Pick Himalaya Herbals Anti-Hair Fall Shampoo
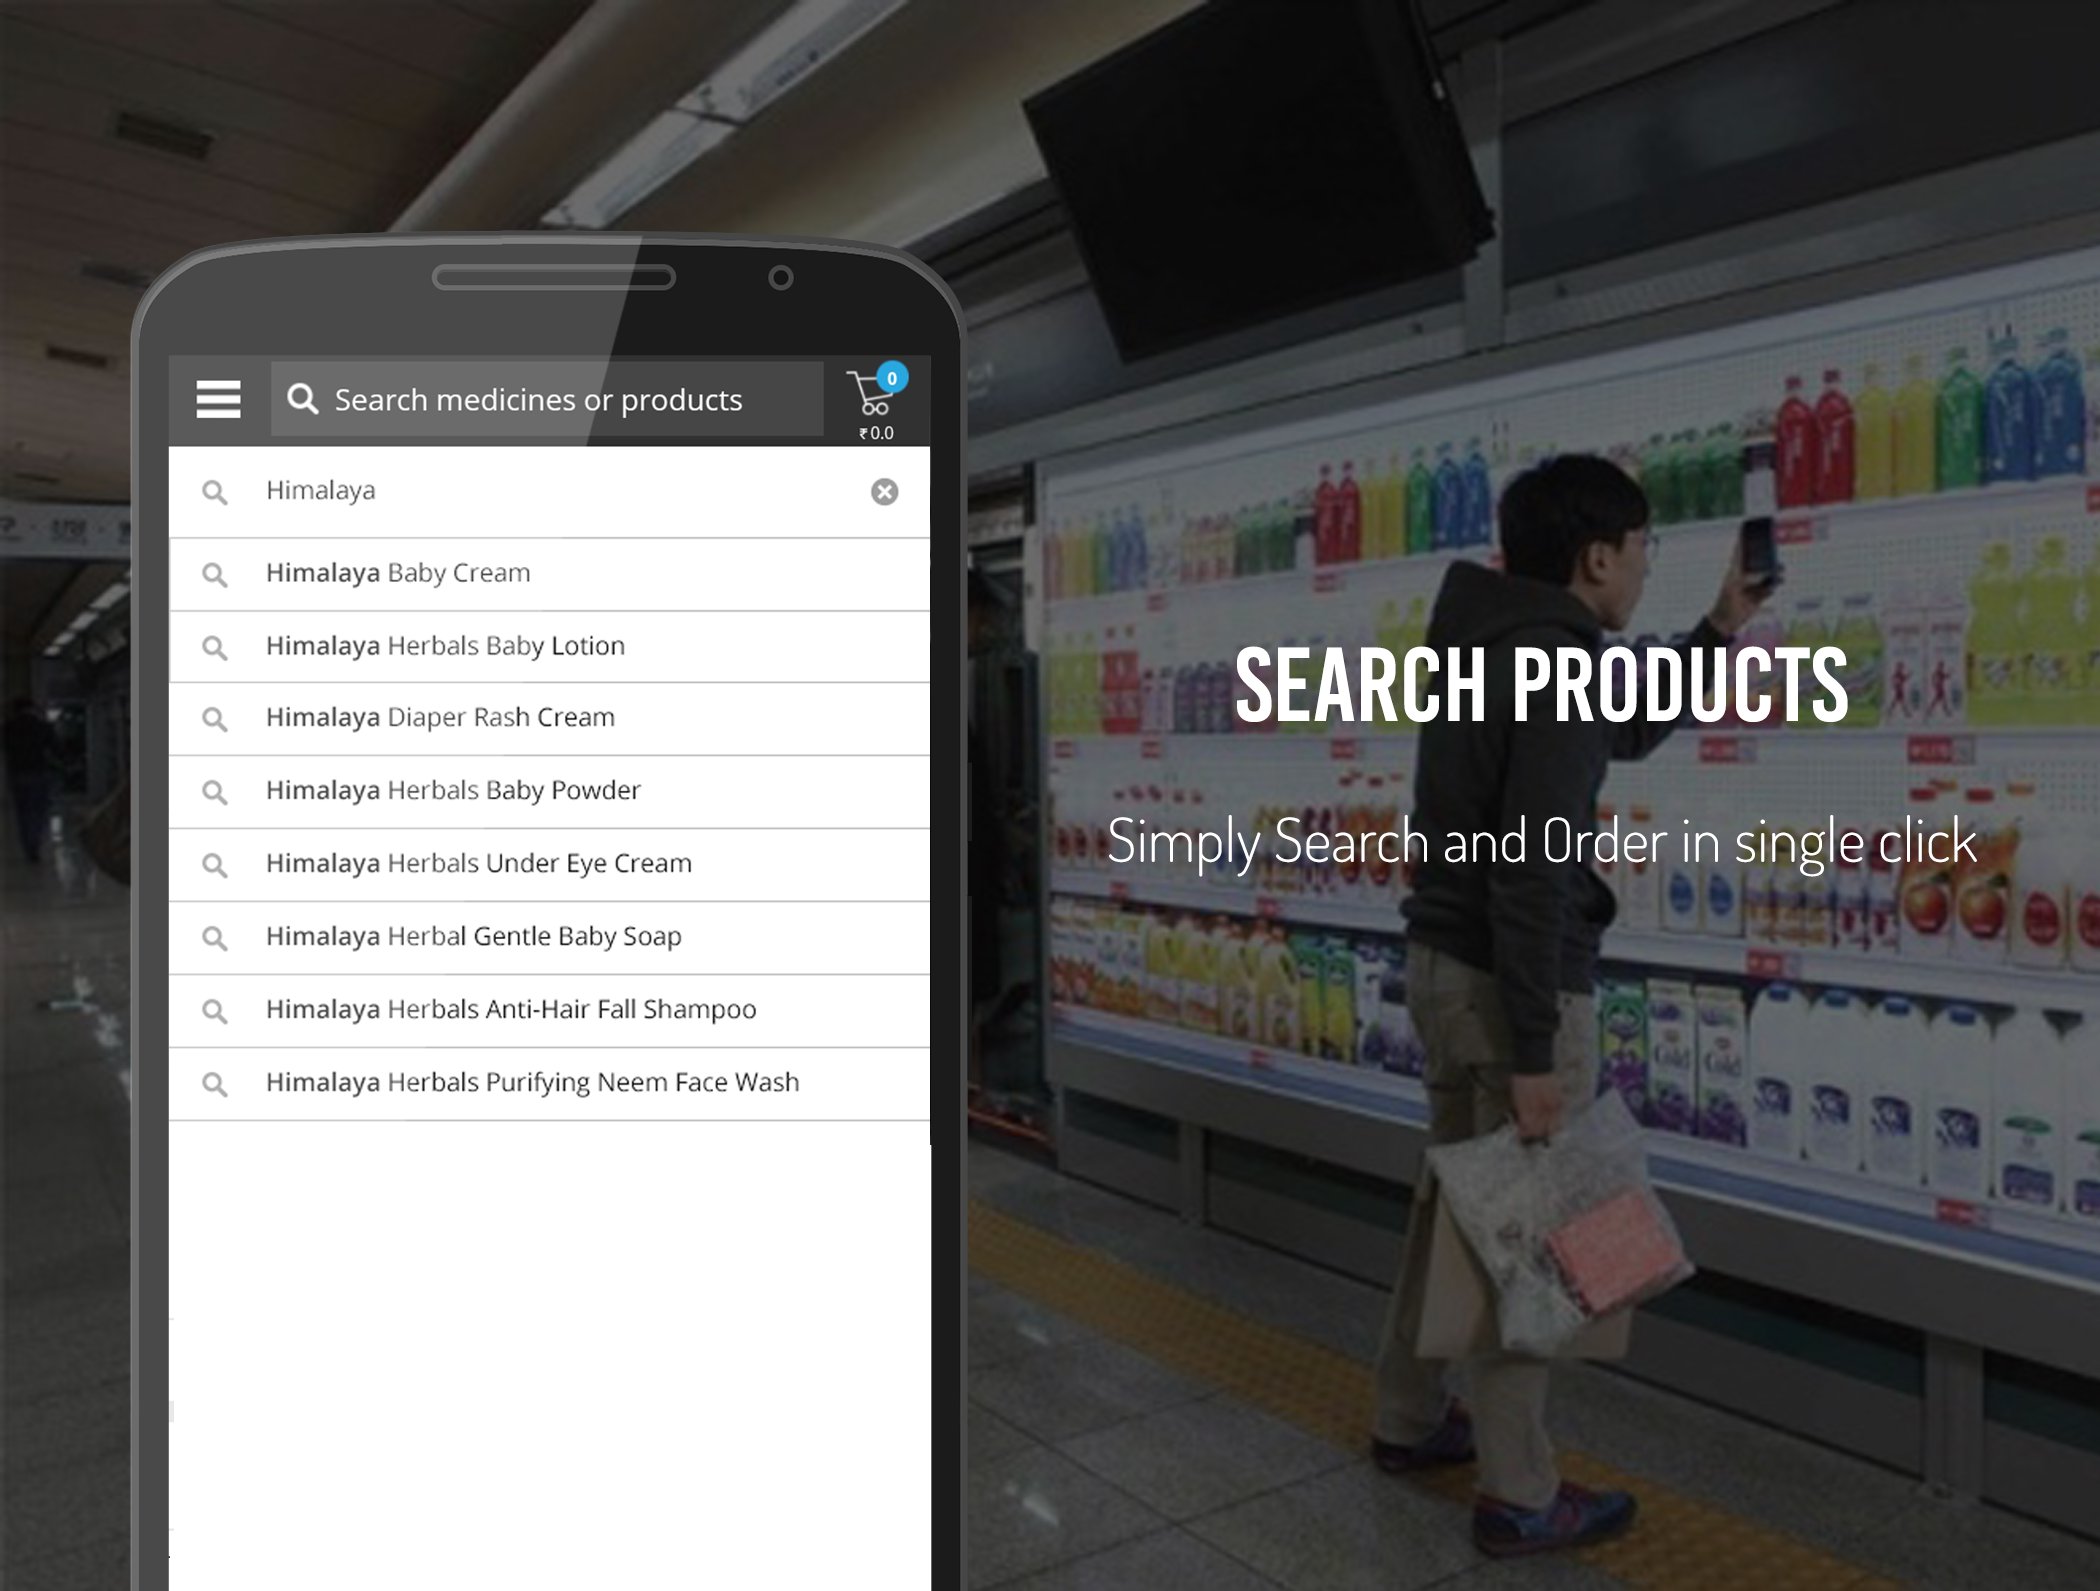This screenshot has height=1591, width=2100. pos(511,1010)
